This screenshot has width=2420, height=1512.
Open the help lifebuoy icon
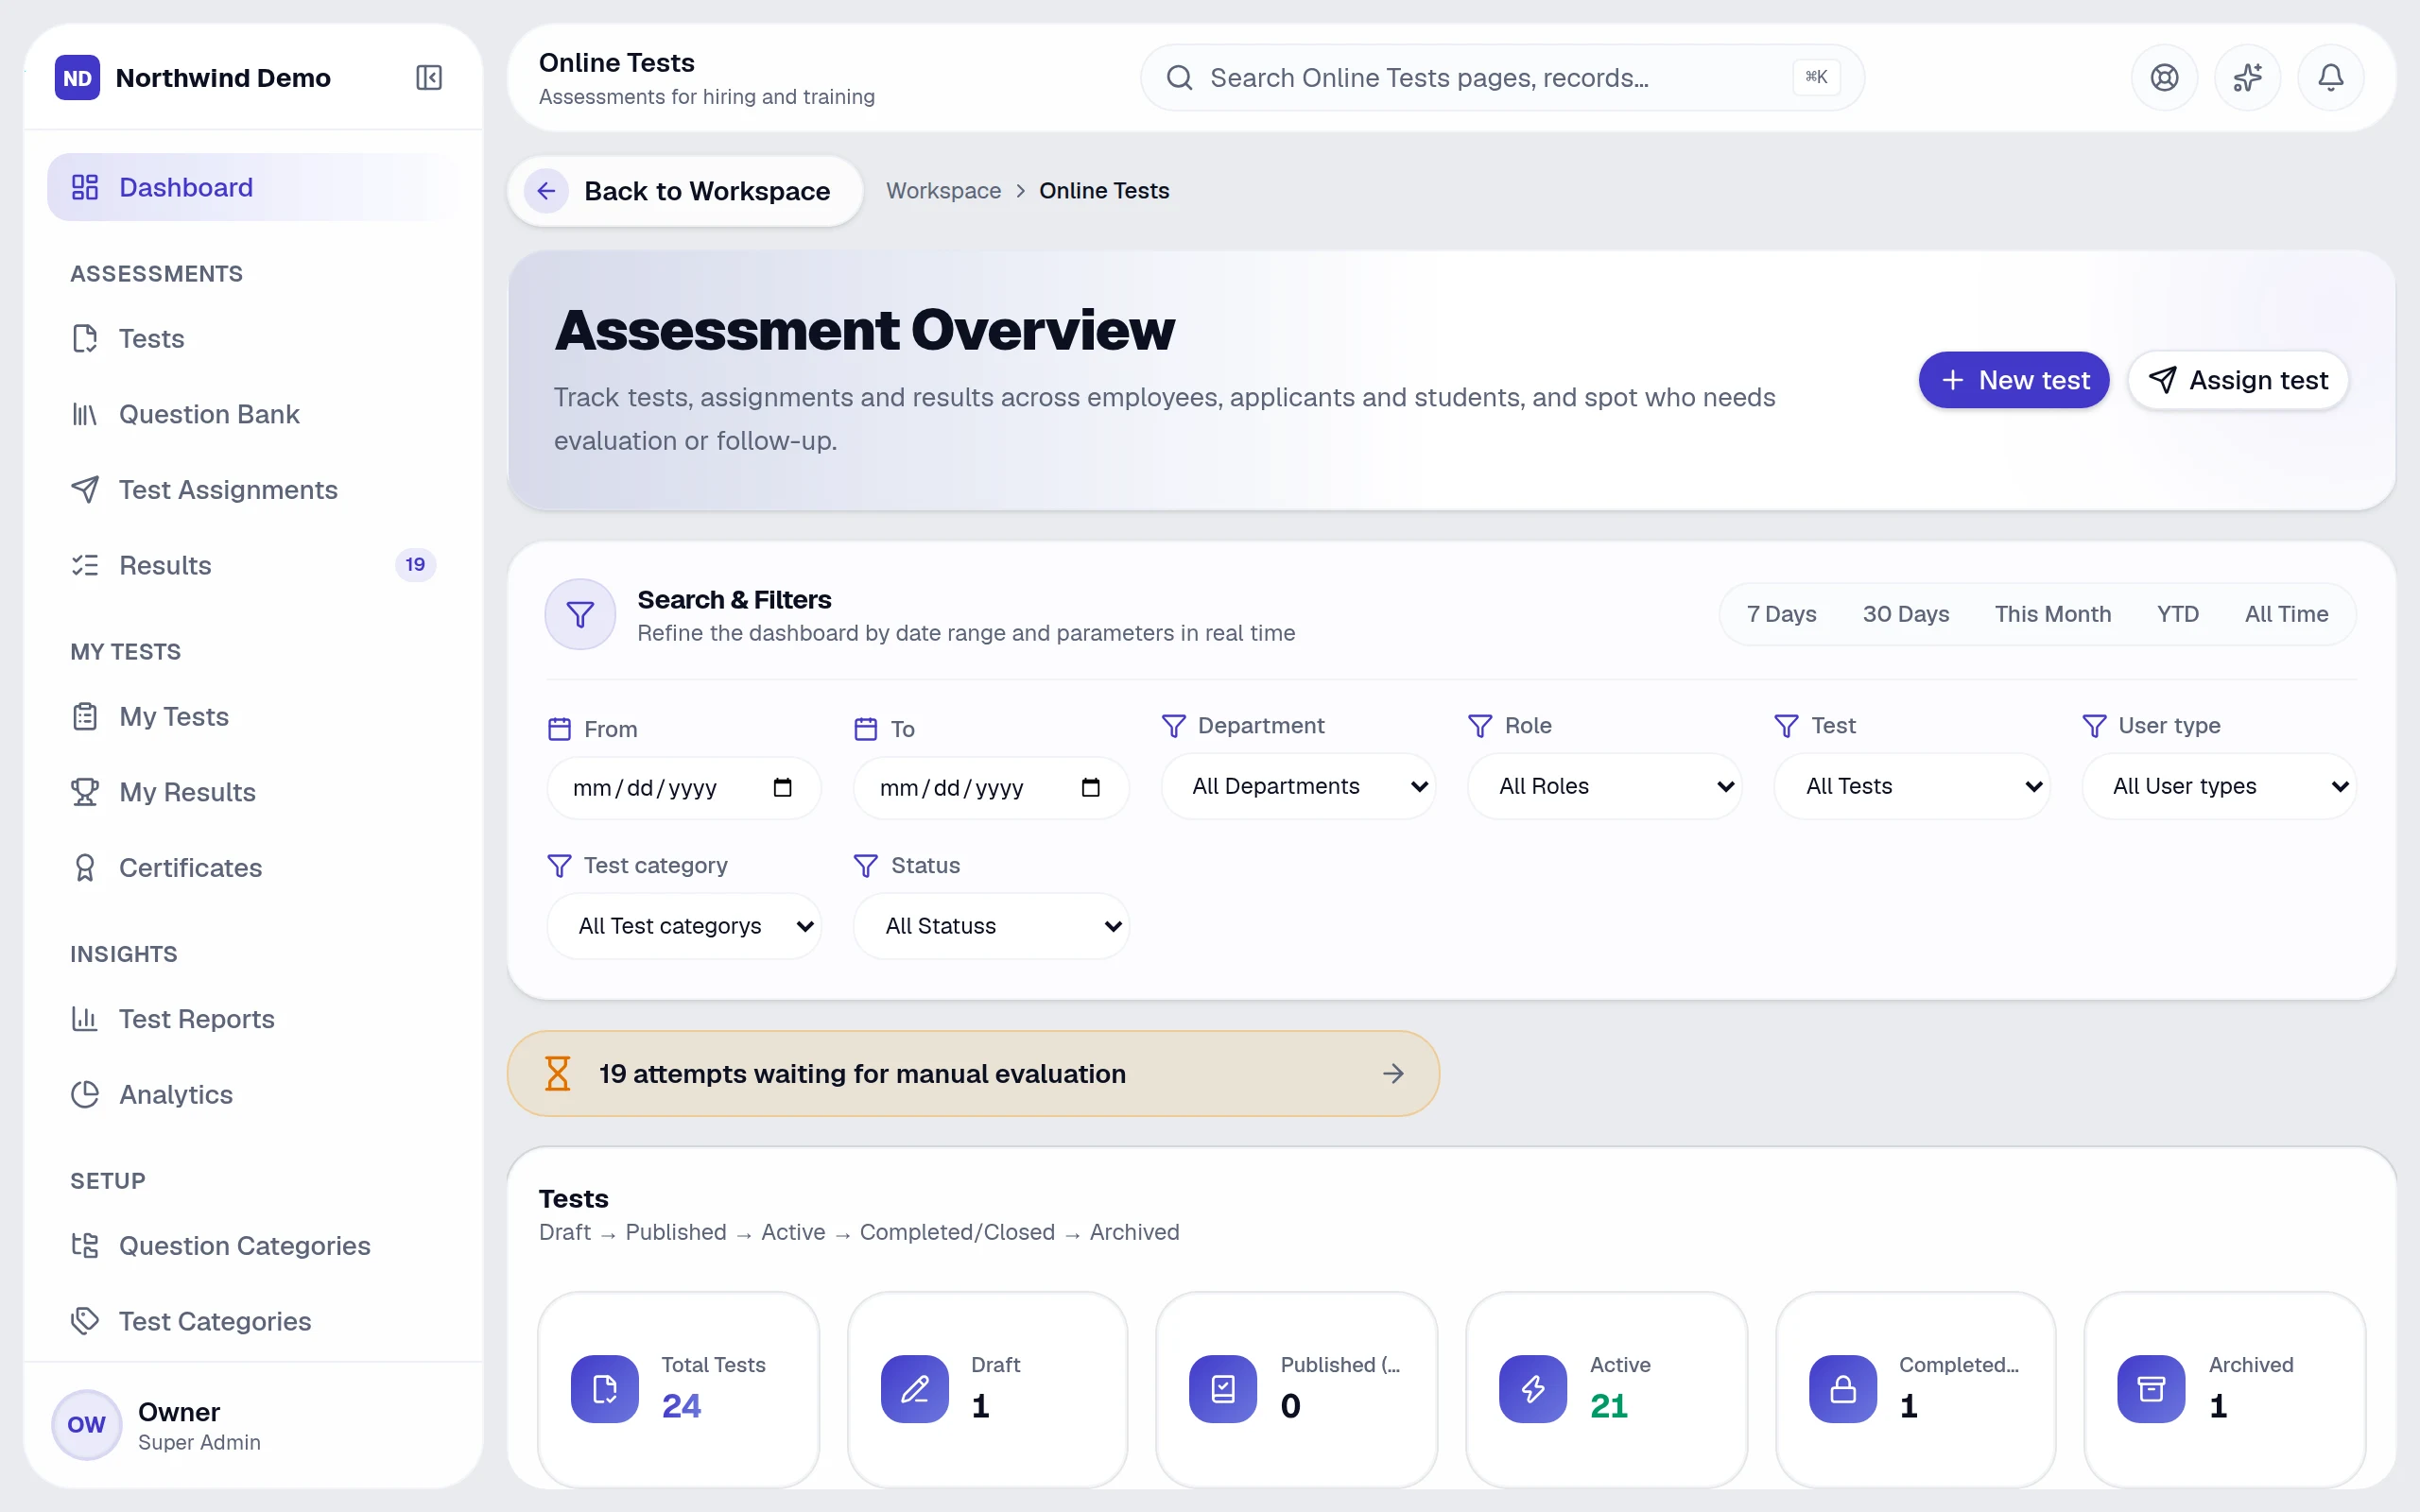(x=2164, y=78)
